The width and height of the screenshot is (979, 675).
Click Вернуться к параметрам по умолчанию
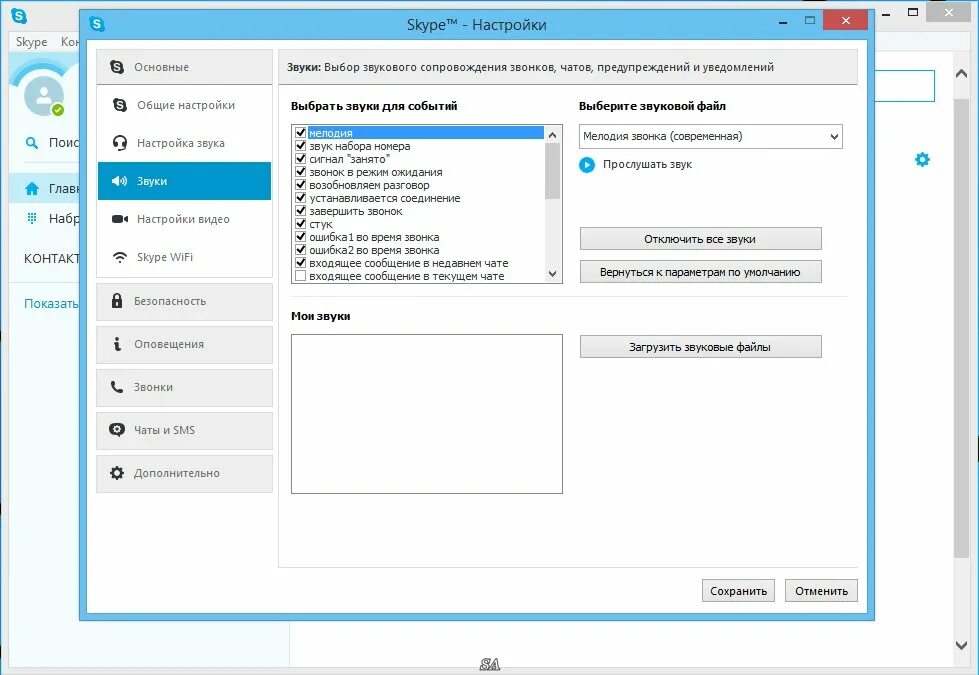(701, 272)
